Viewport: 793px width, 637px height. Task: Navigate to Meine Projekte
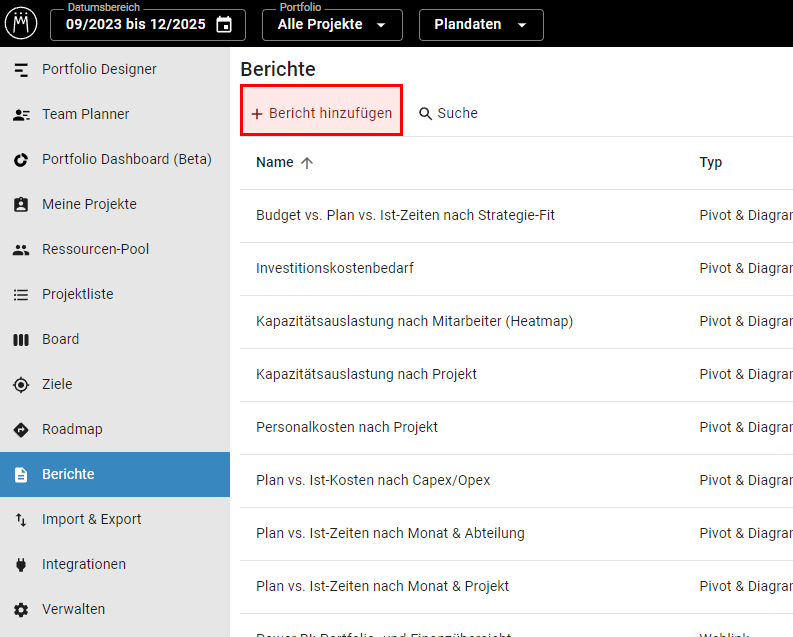(x=115, y=204)
